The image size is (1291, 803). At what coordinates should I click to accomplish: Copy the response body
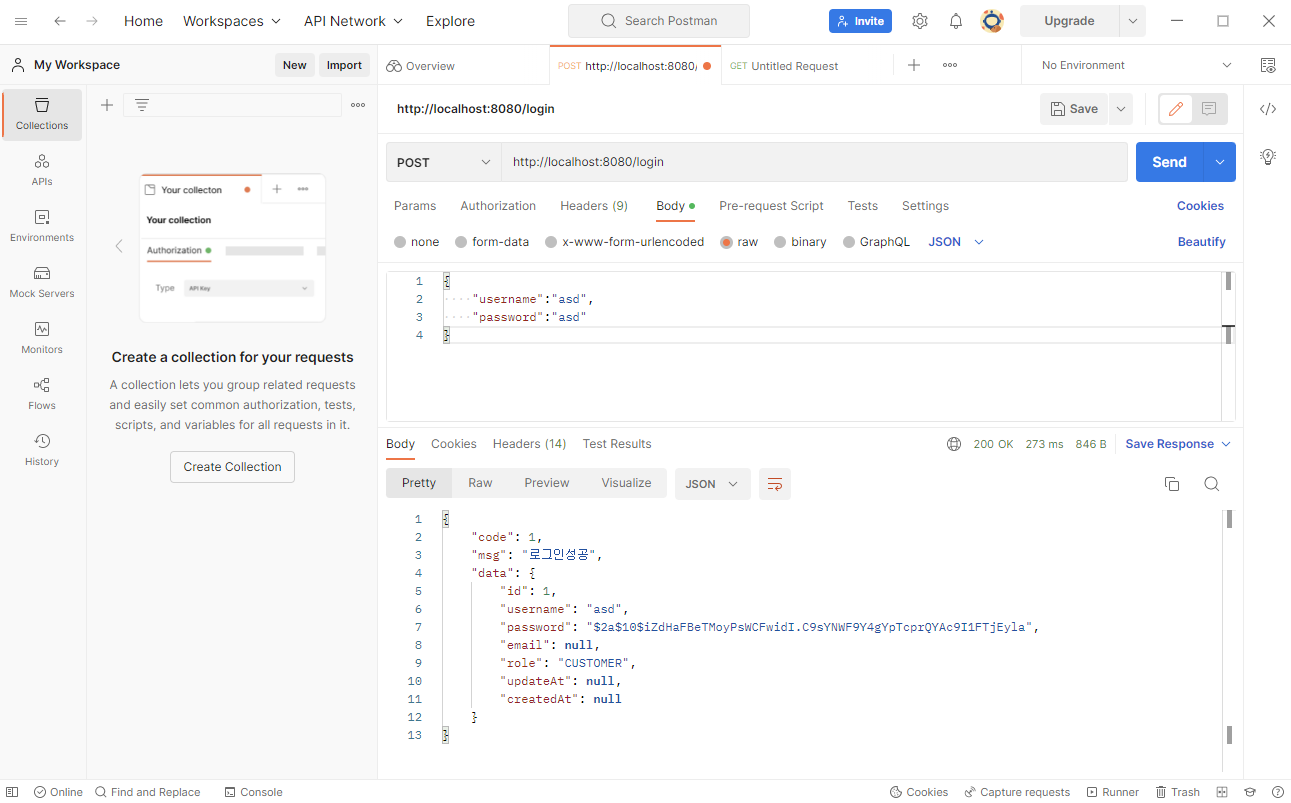(x=1172, y=483)
